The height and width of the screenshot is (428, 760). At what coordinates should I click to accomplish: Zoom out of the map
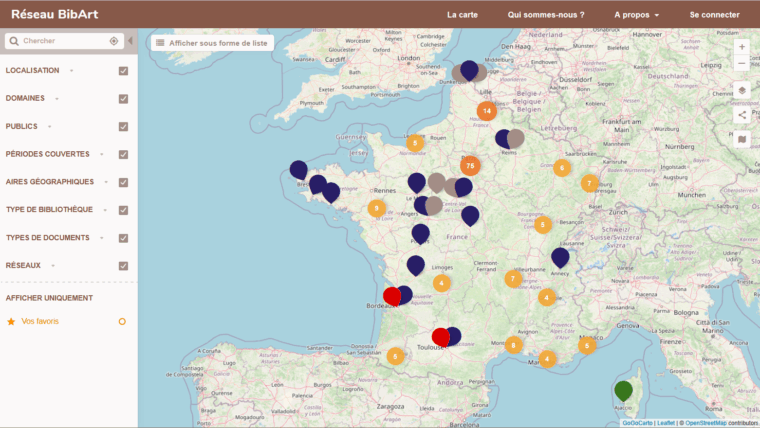pyautogui.click(x=741, y=63)
